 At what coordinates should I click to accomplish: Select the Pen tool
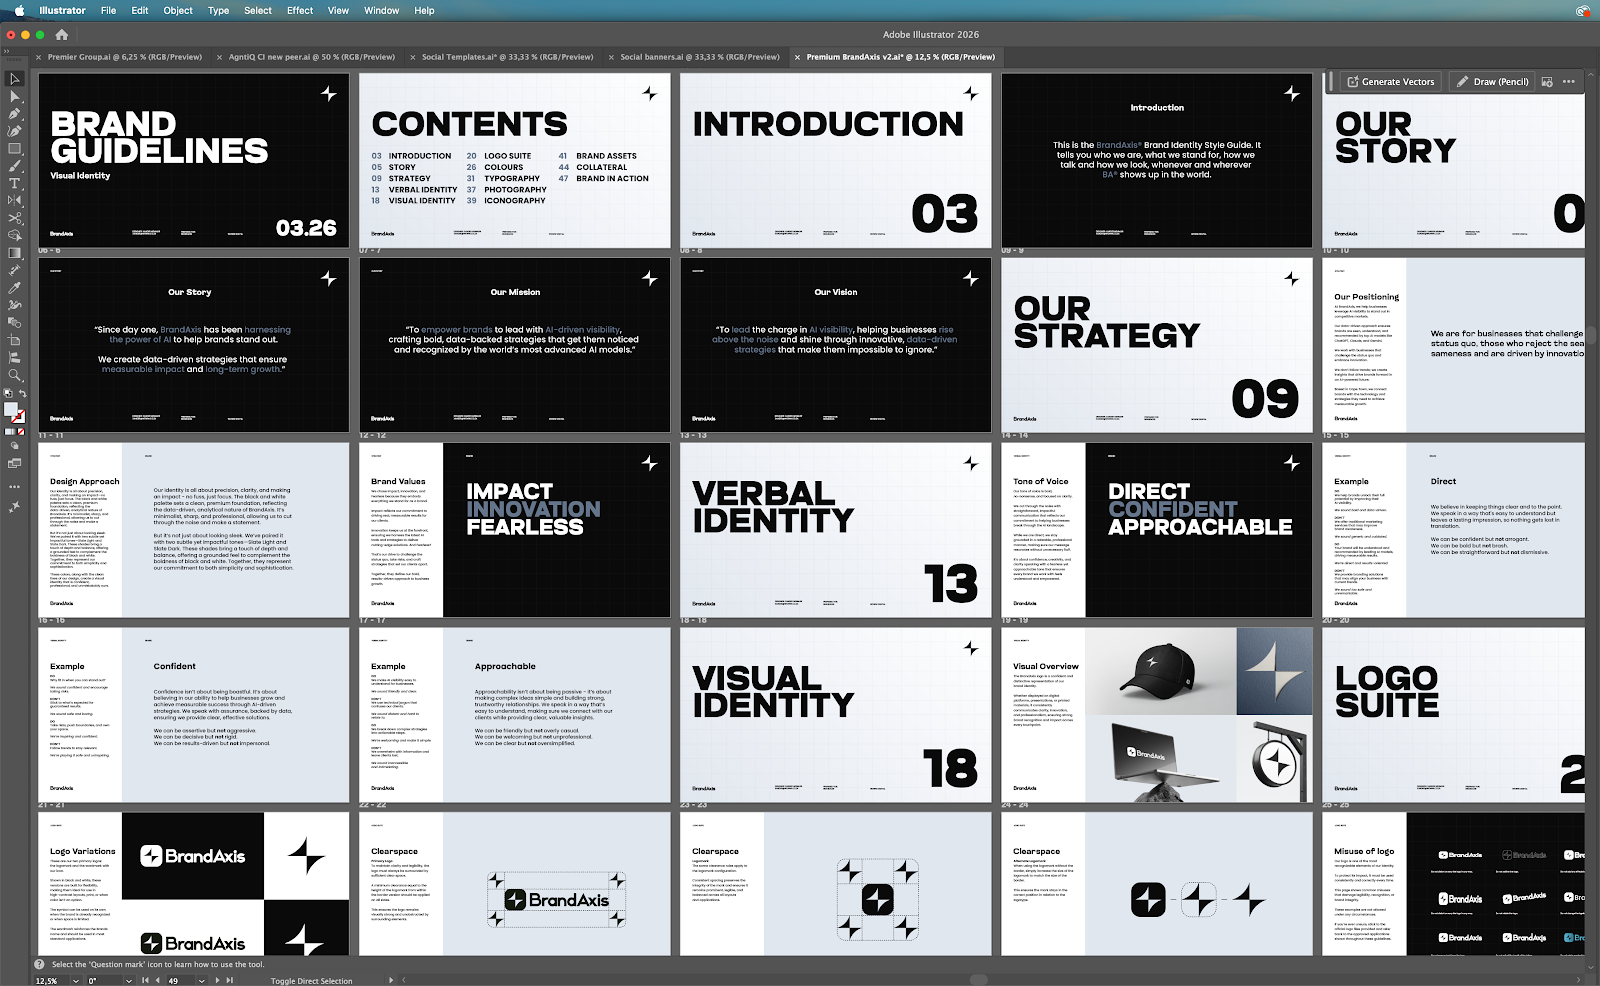(15, 114)
